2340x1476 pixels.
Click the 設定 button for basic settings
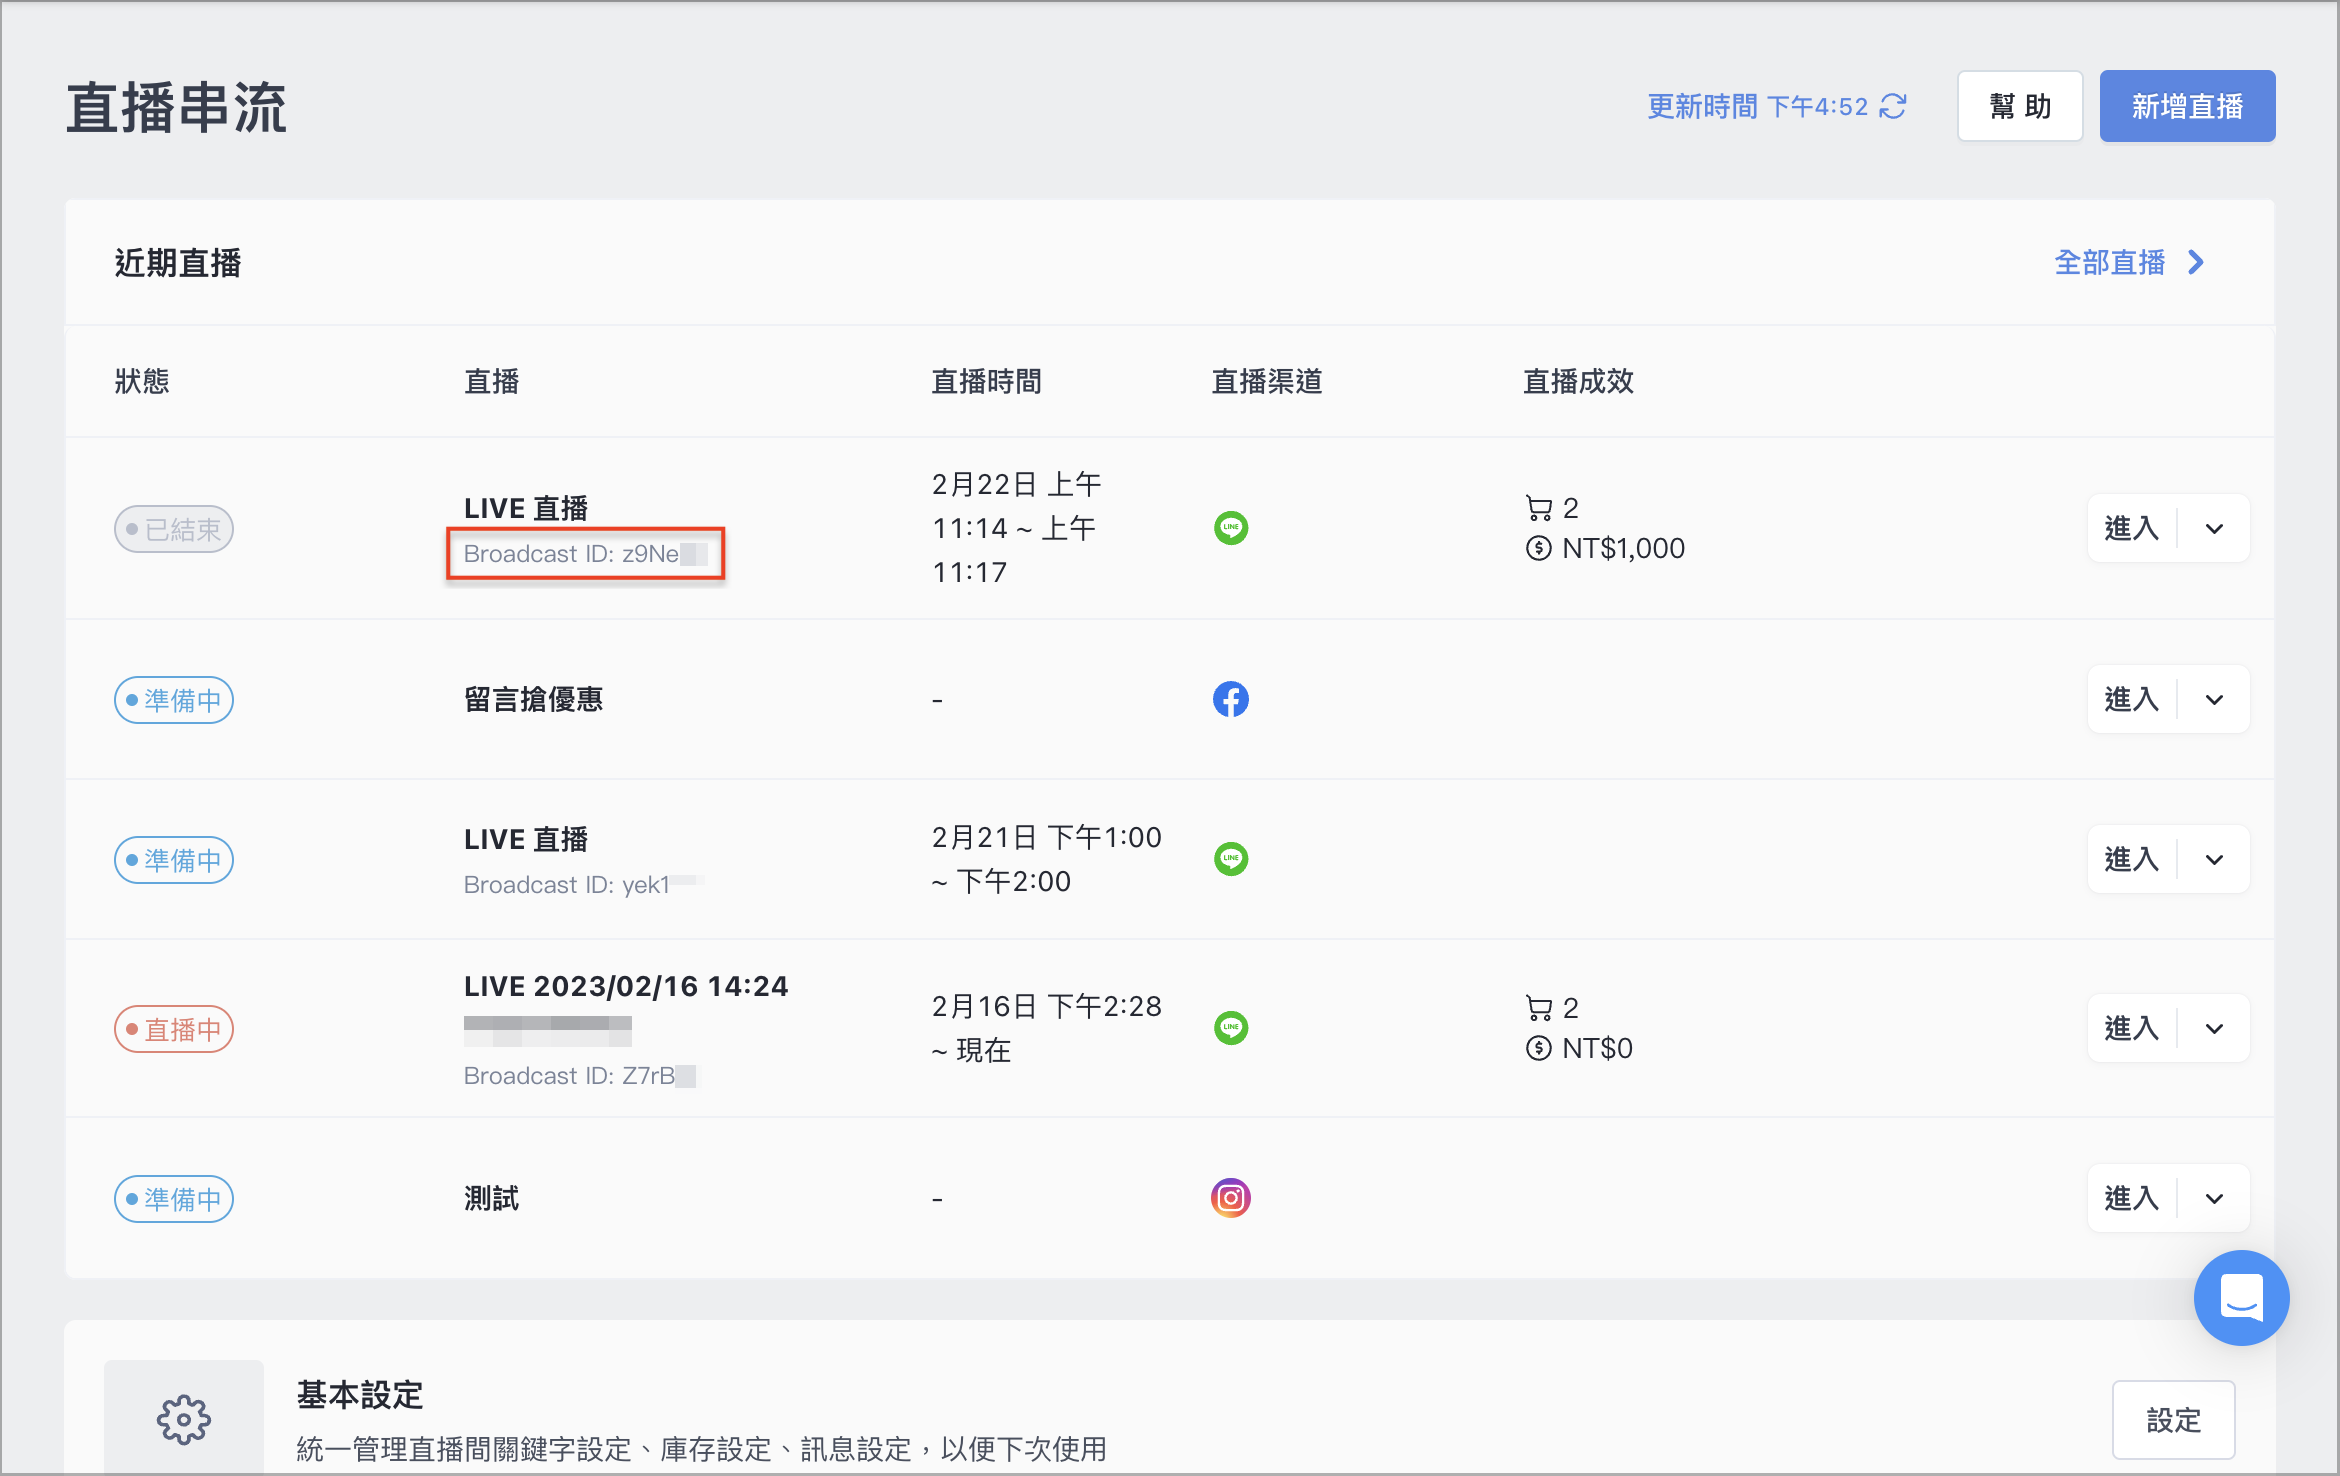(x=2174, y=1420)
